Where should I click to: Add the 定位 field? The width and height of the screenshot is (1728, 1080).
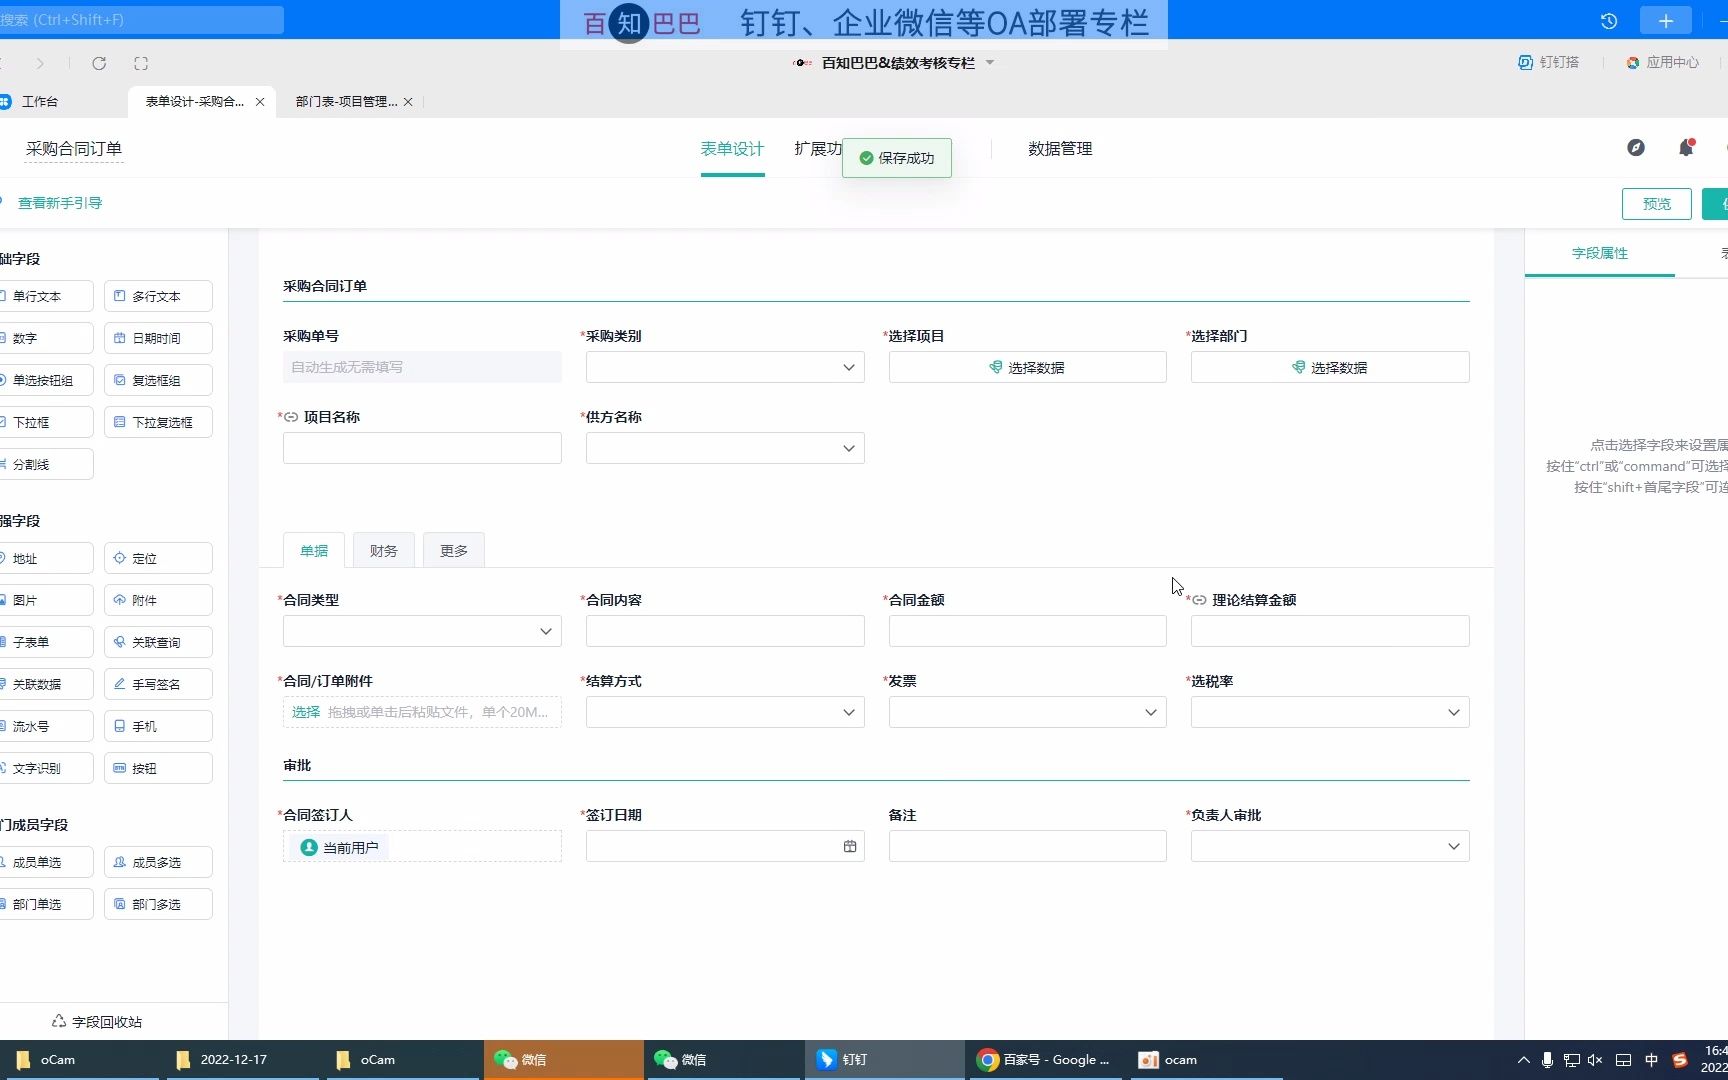pos(158,558)
